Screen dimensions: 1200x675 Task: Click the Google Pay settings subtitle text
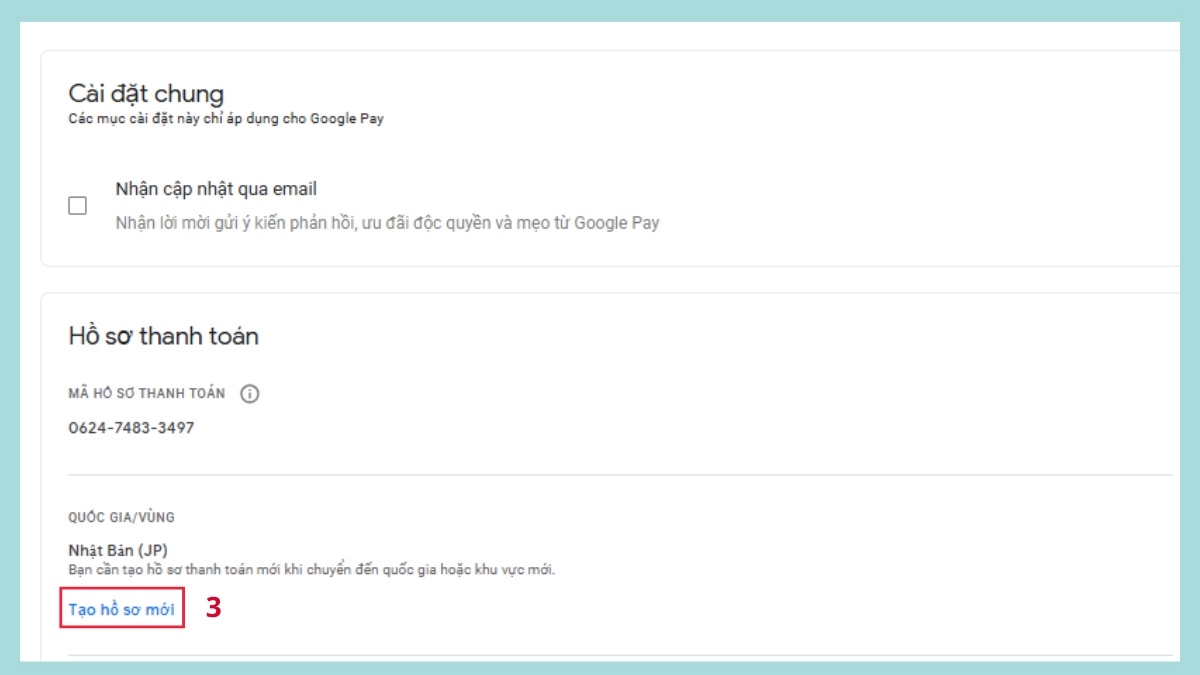point(226,119)
